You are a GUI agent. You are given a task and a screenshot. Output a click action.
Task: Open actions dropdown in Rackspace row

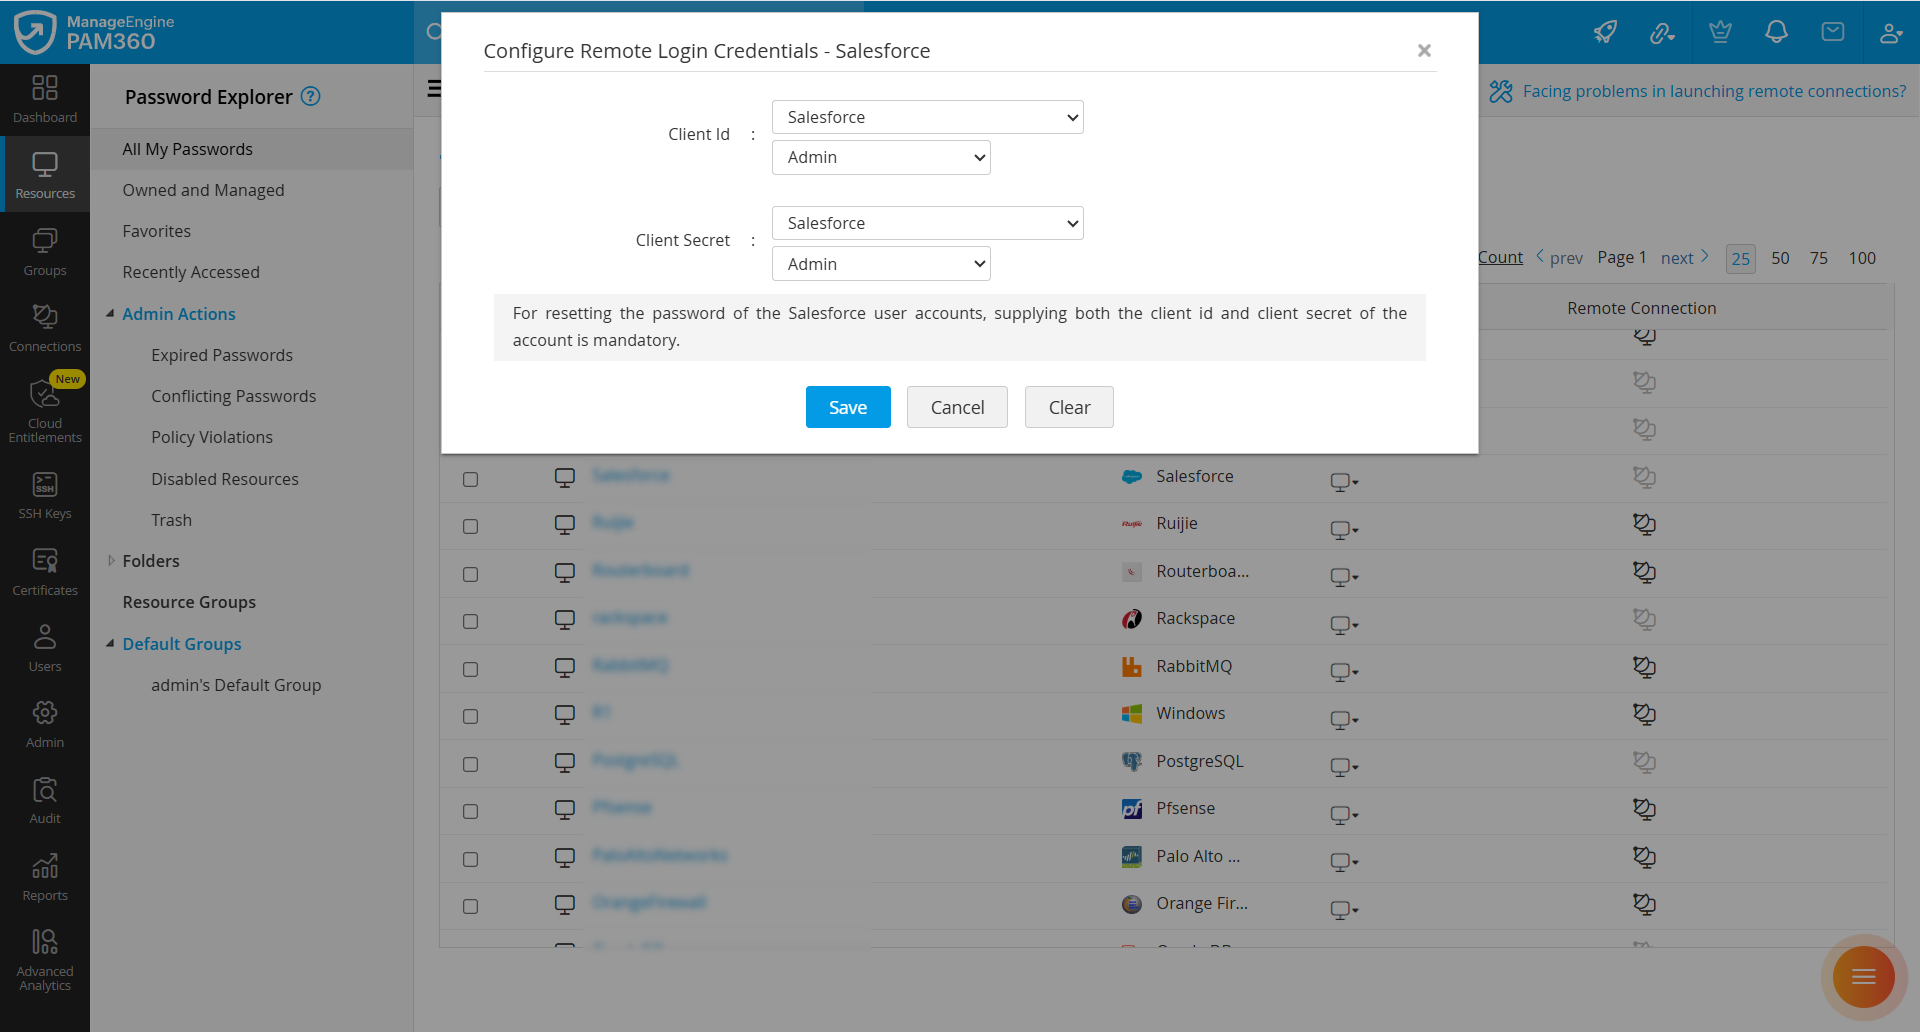pyautogui.click(x=1344, y=625)
